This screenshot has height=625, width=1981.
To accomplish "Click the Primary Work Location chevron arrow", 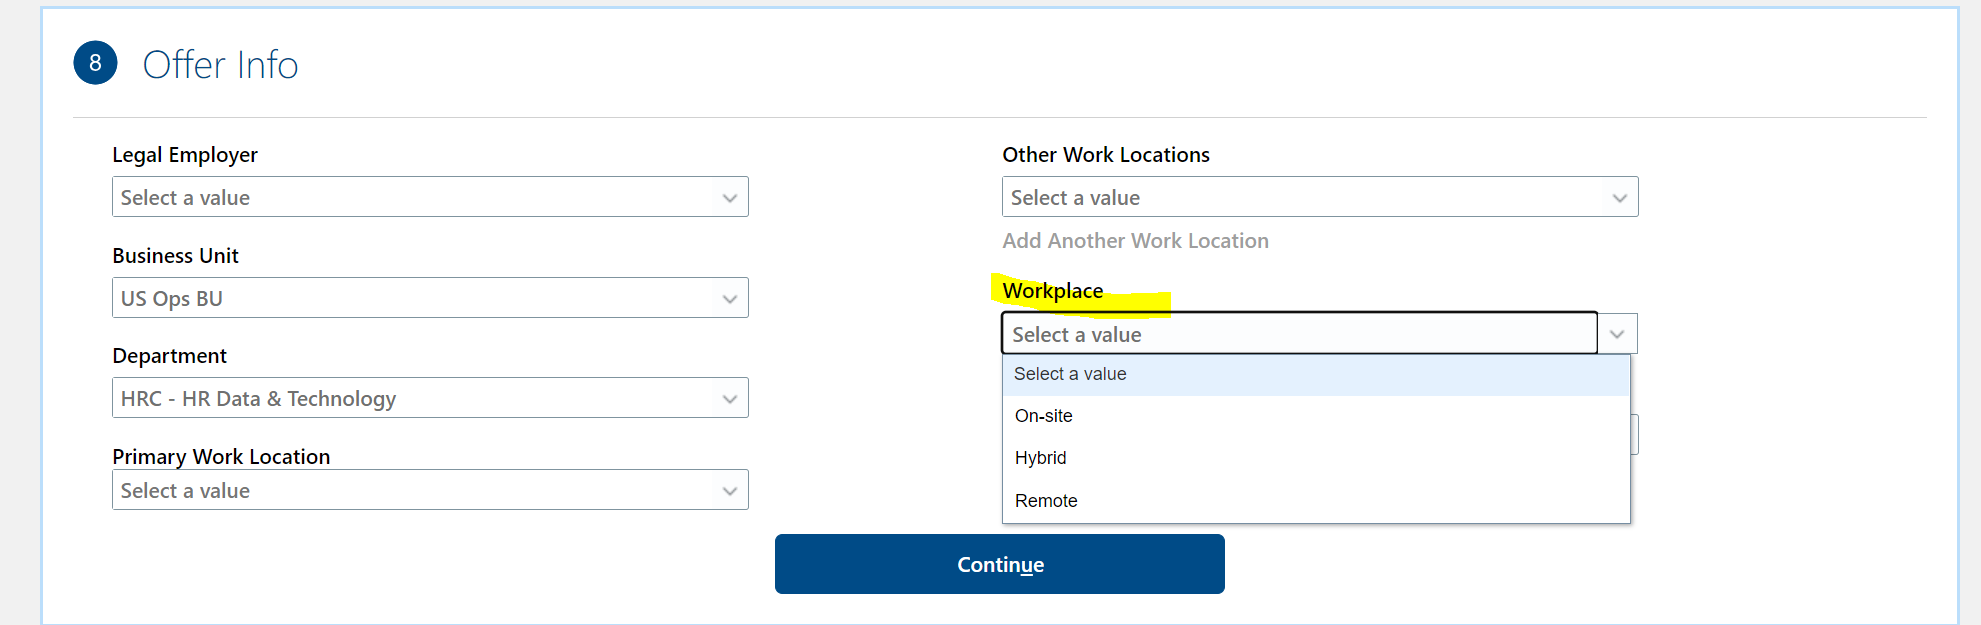I will click(x=729, y=490).
